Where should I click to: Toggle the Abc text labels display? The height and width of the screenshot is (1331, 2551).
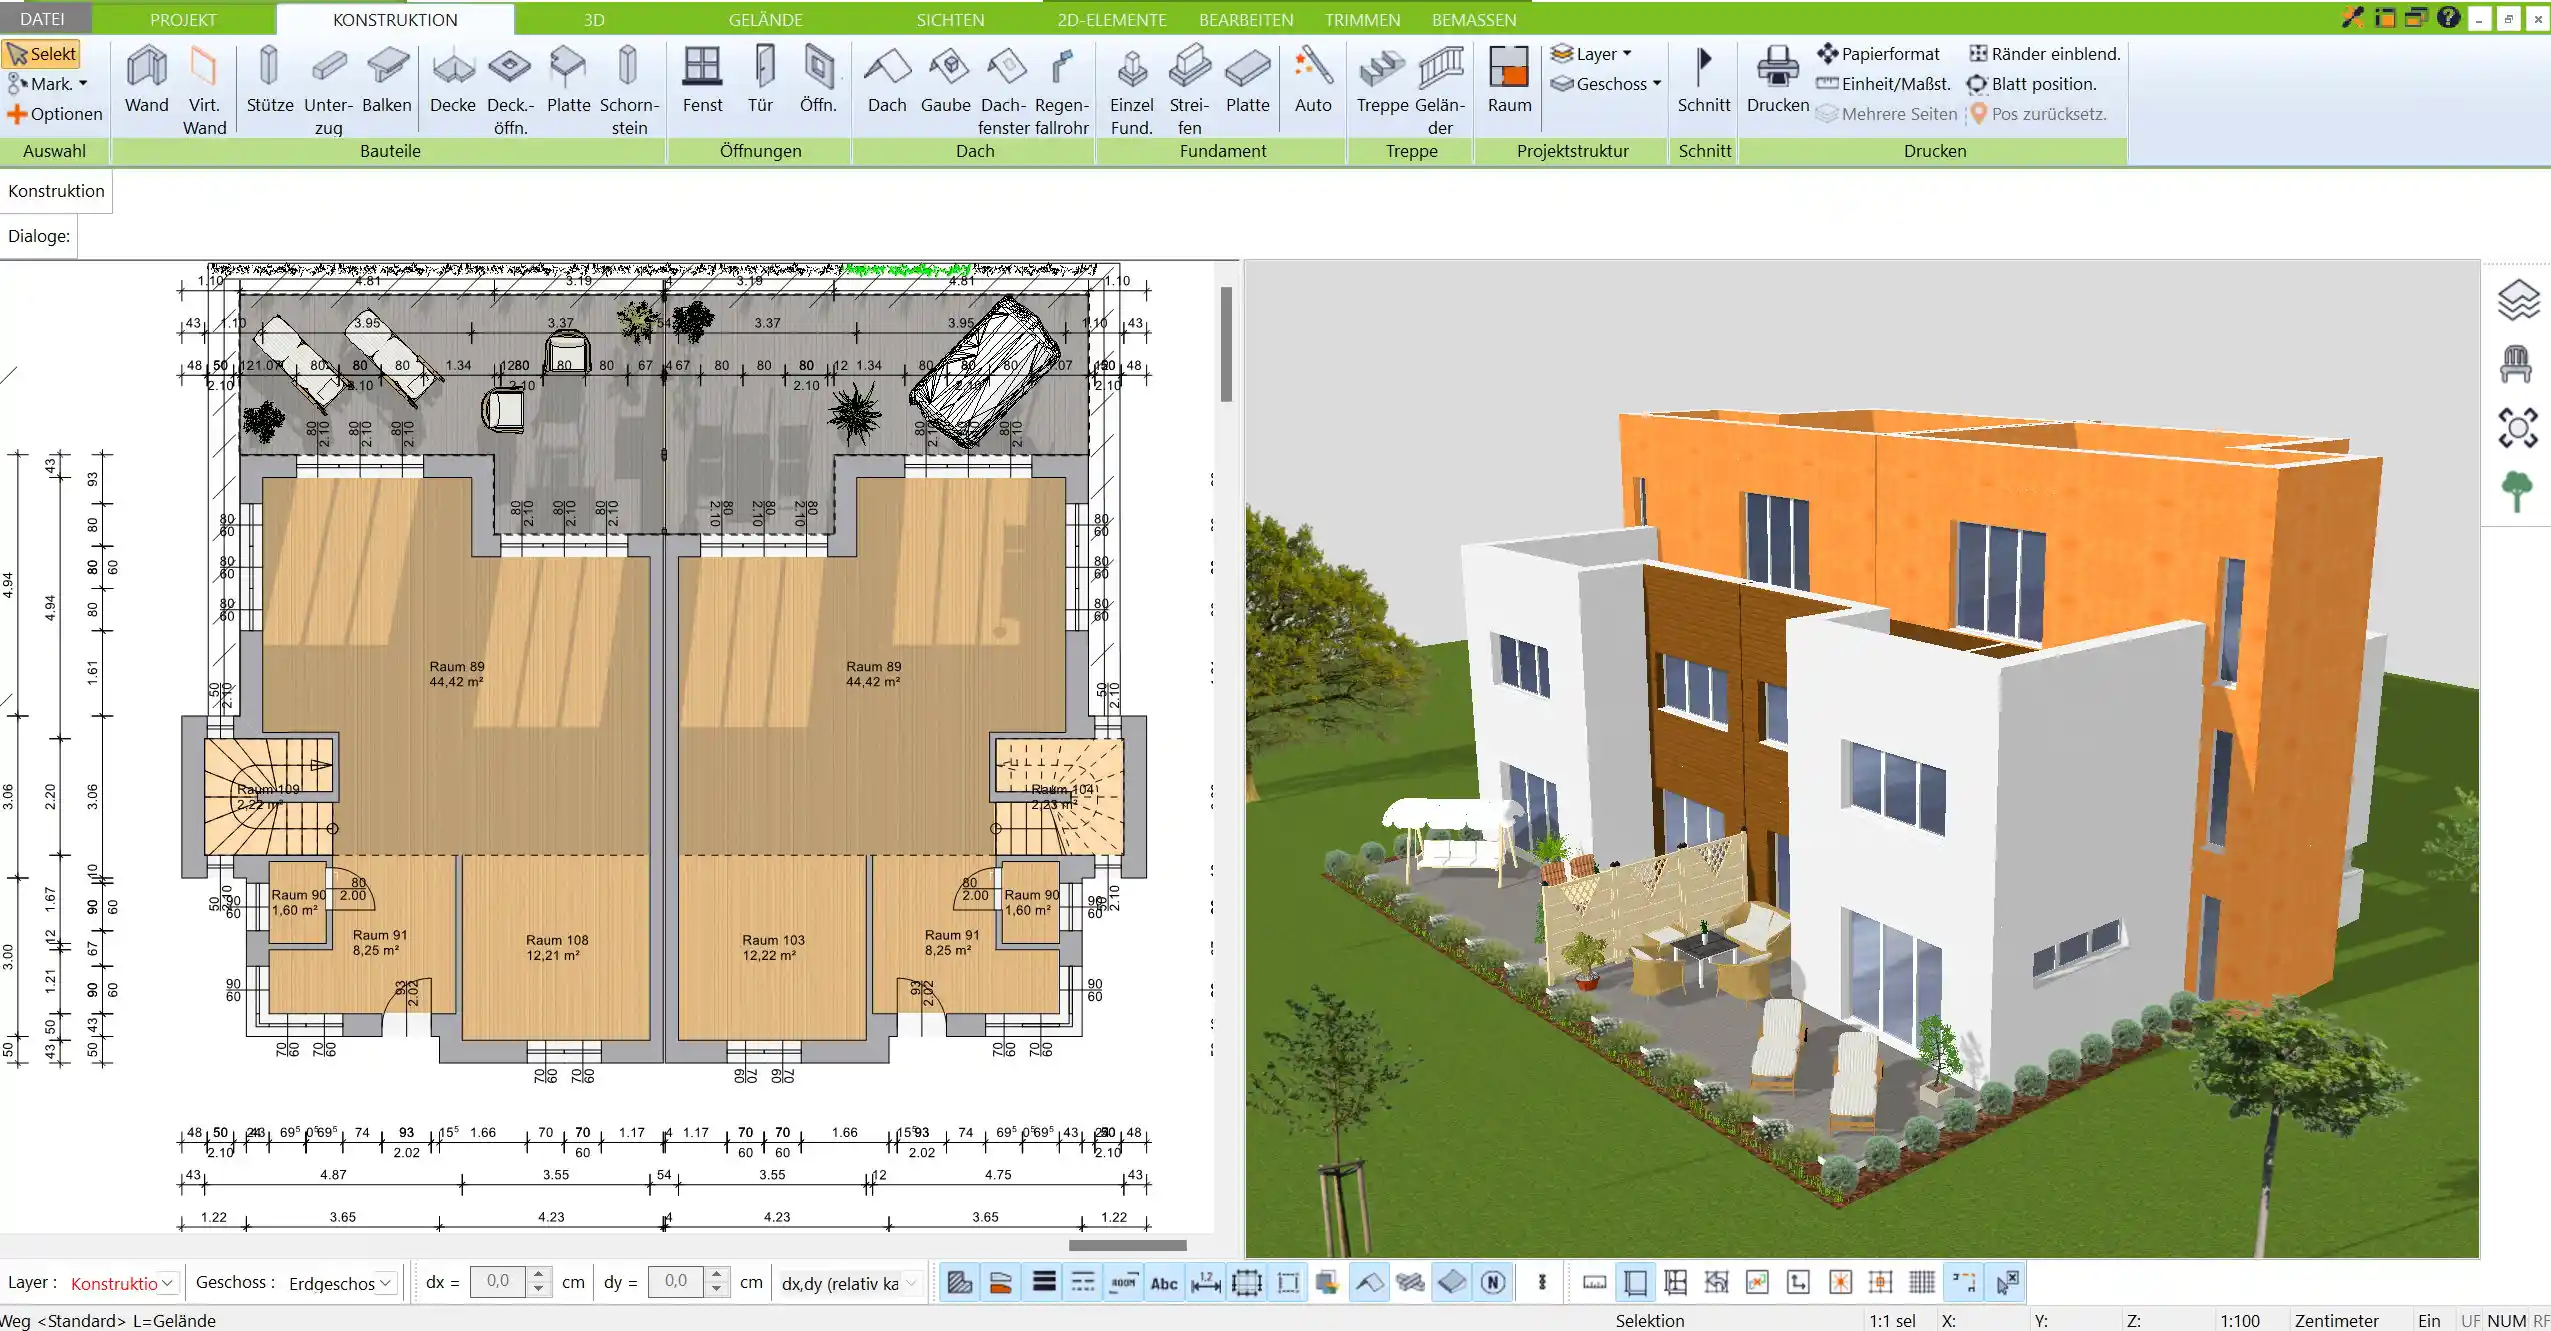[x=1164, y=1282]
